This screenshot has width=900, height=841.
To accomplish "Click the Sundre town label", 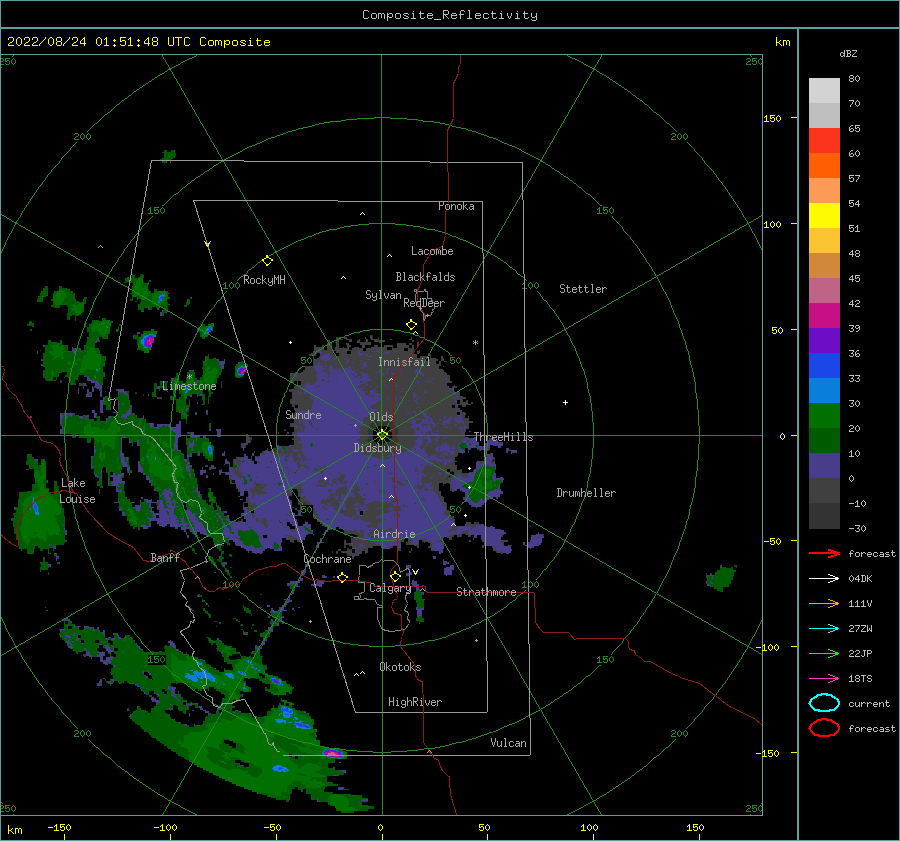I will [303, 414].
